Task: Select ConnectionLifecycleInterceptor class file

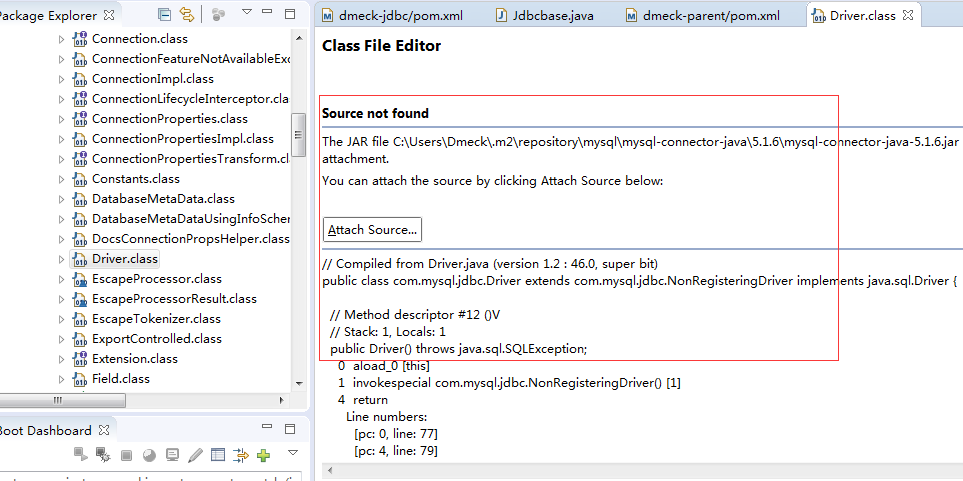Action: [x=190, y=99]
